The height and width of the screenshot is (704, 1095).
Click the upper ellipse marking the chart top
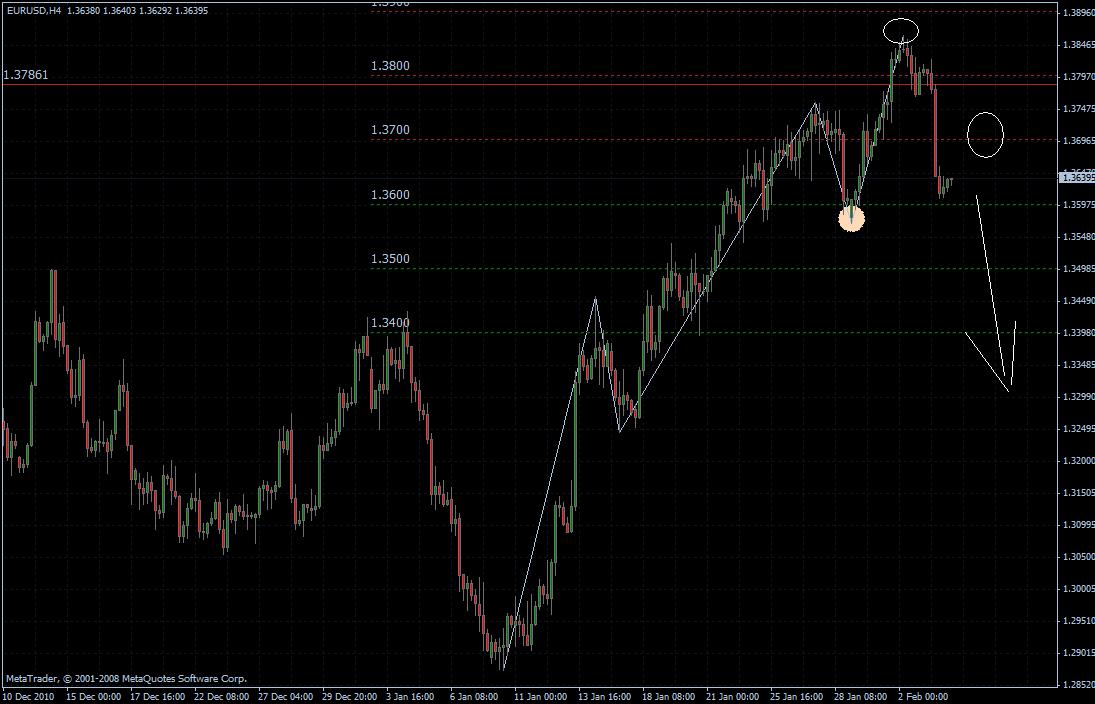pos(901,30)
